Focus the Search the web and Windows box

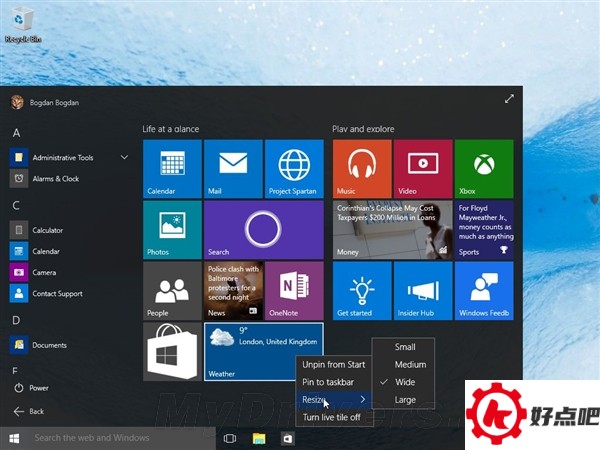[x=122, y=438]
